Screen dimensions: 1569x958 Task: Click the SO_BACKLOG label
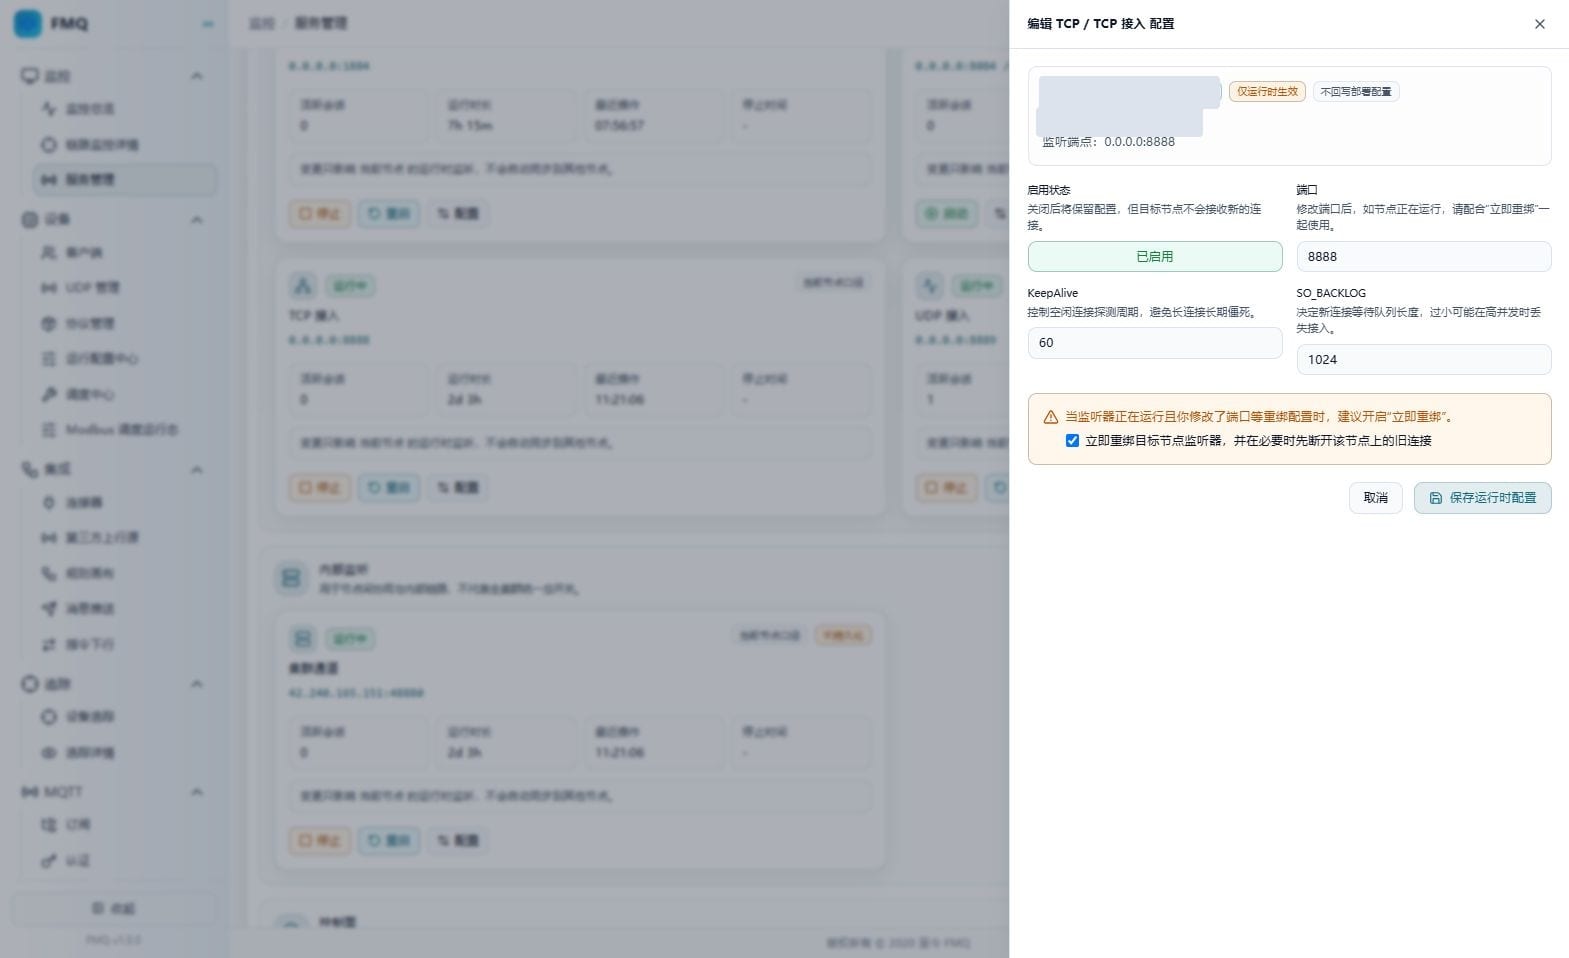point(1331,293)
